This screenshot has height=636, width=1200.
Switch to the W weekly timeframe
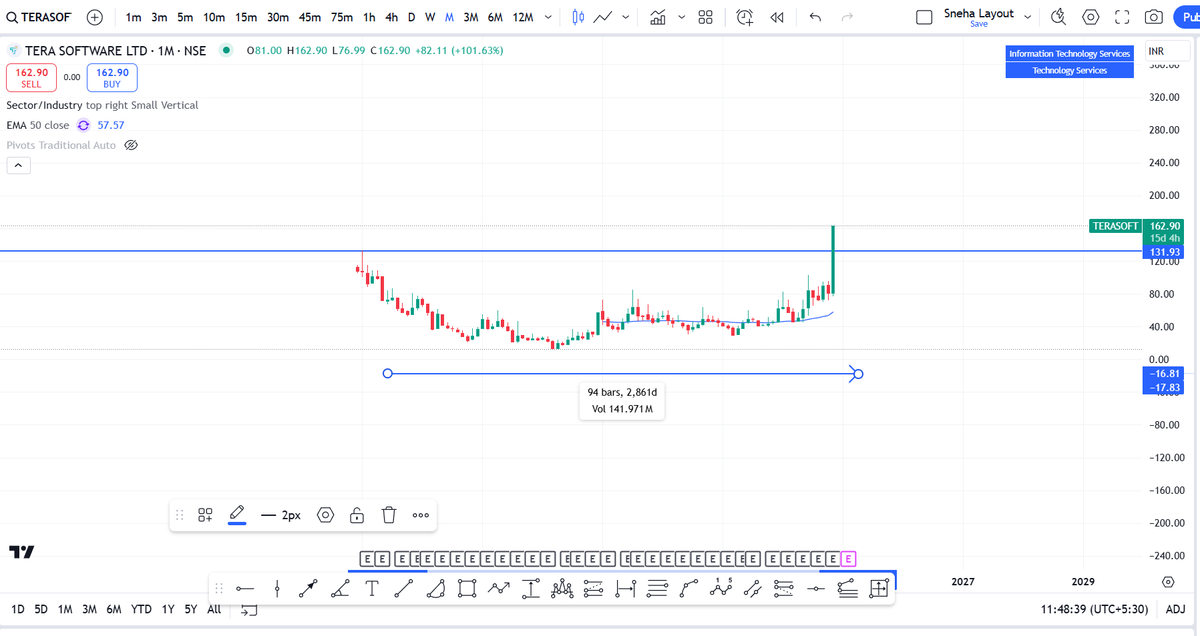429,18
